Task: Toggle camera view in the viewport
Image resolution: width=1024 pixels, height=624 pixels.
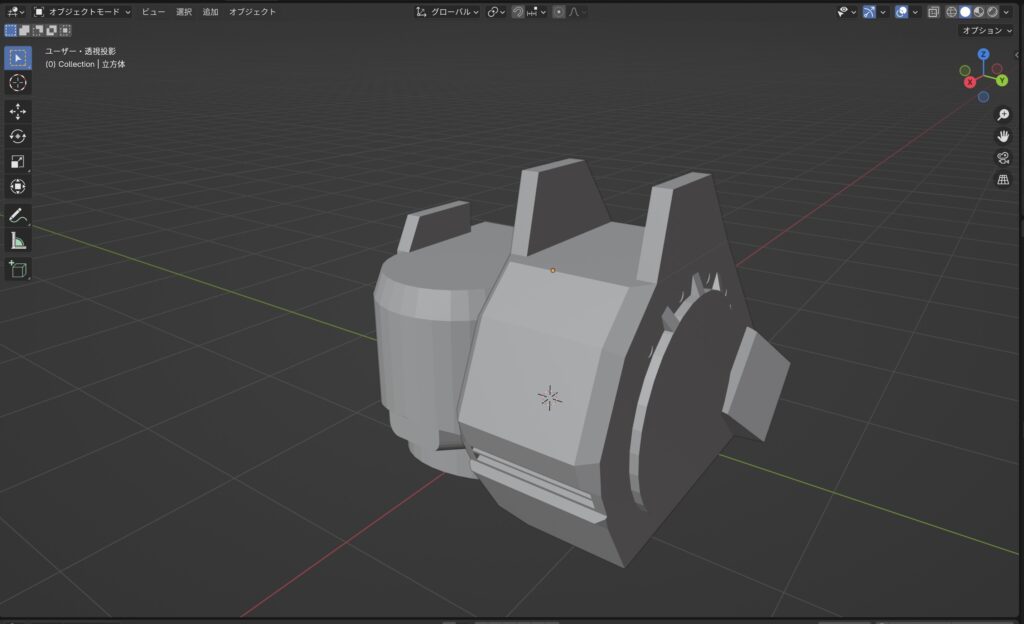Action: click(1003, 158)
